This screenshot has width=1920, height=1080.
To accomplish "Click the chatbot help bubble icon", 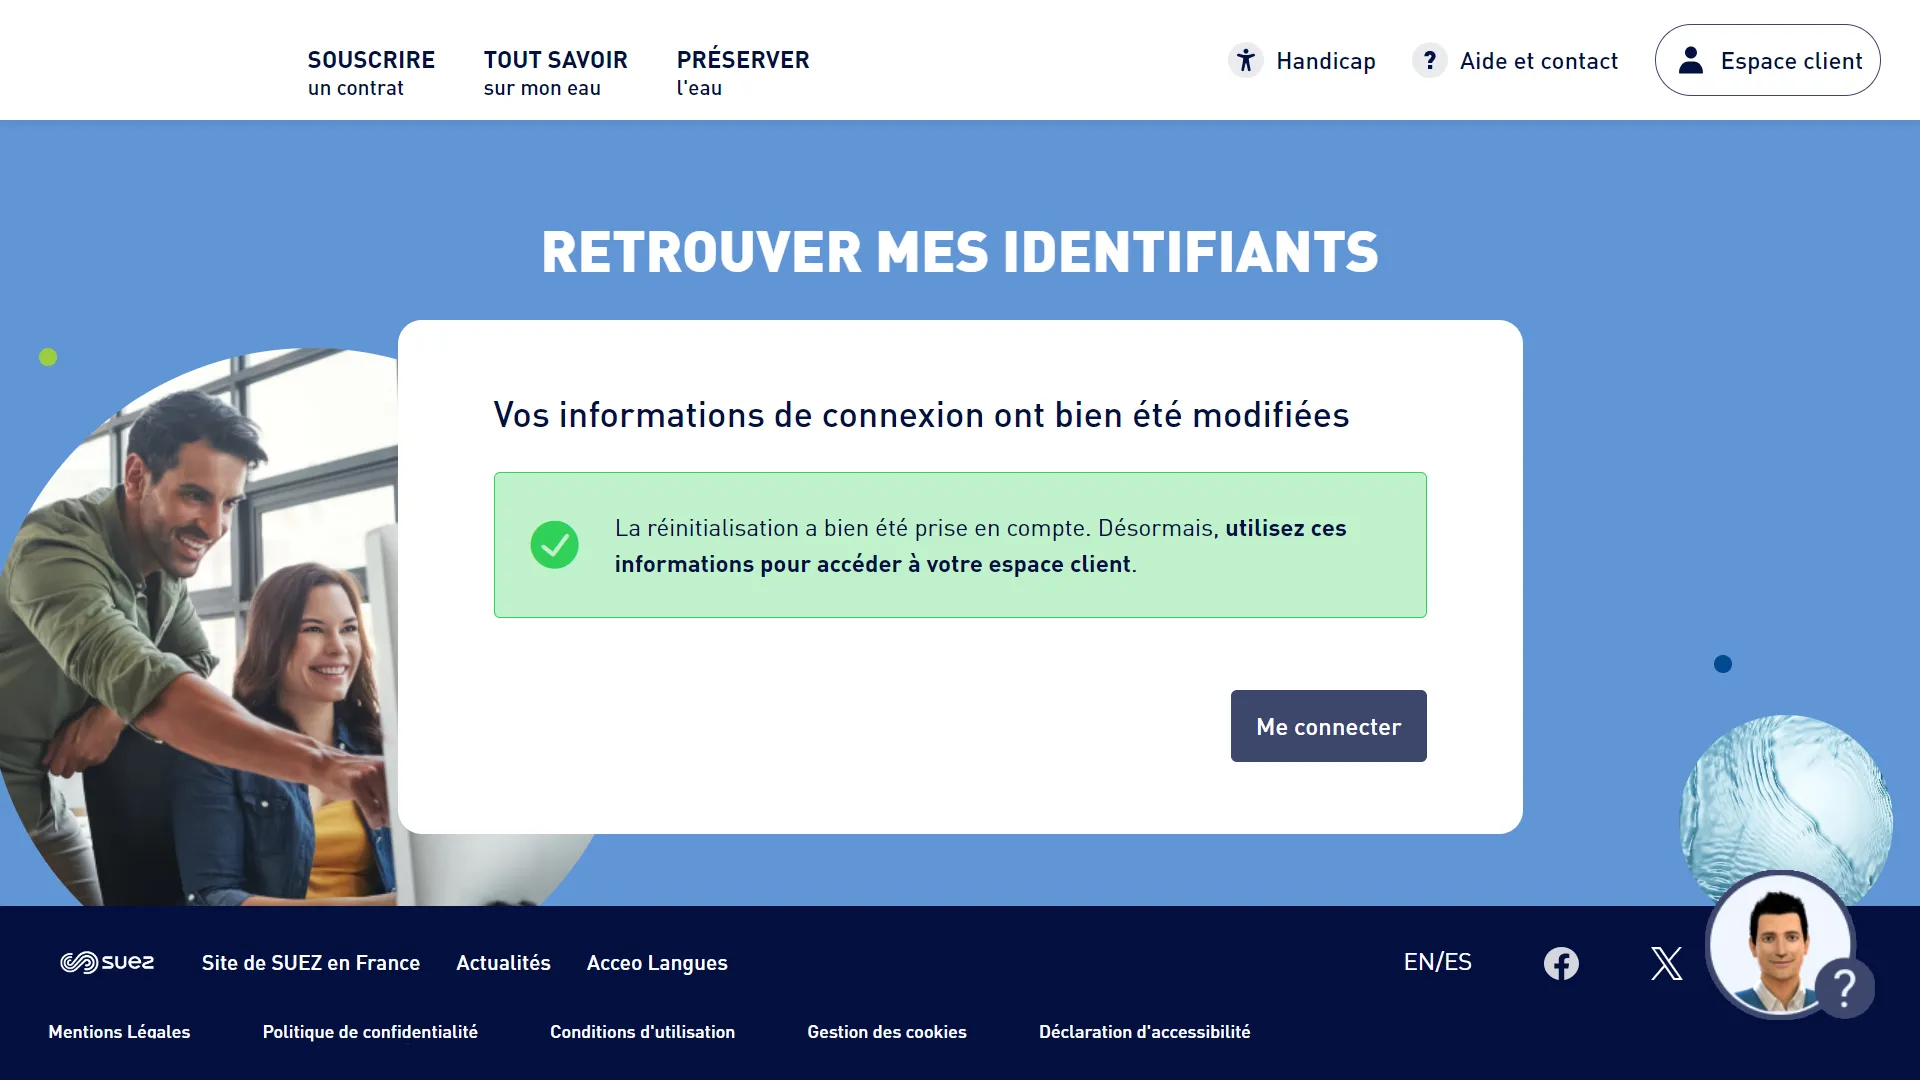I will pyautogui.click(x=1845, y=986).
